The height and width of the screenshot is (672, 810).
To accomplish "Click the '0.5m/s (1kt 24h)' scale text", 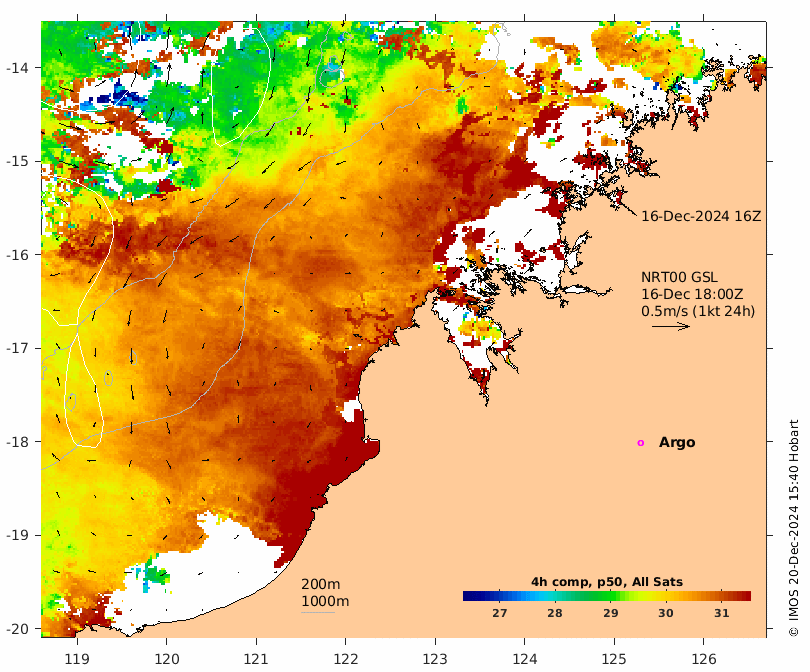I will [698, 311].
